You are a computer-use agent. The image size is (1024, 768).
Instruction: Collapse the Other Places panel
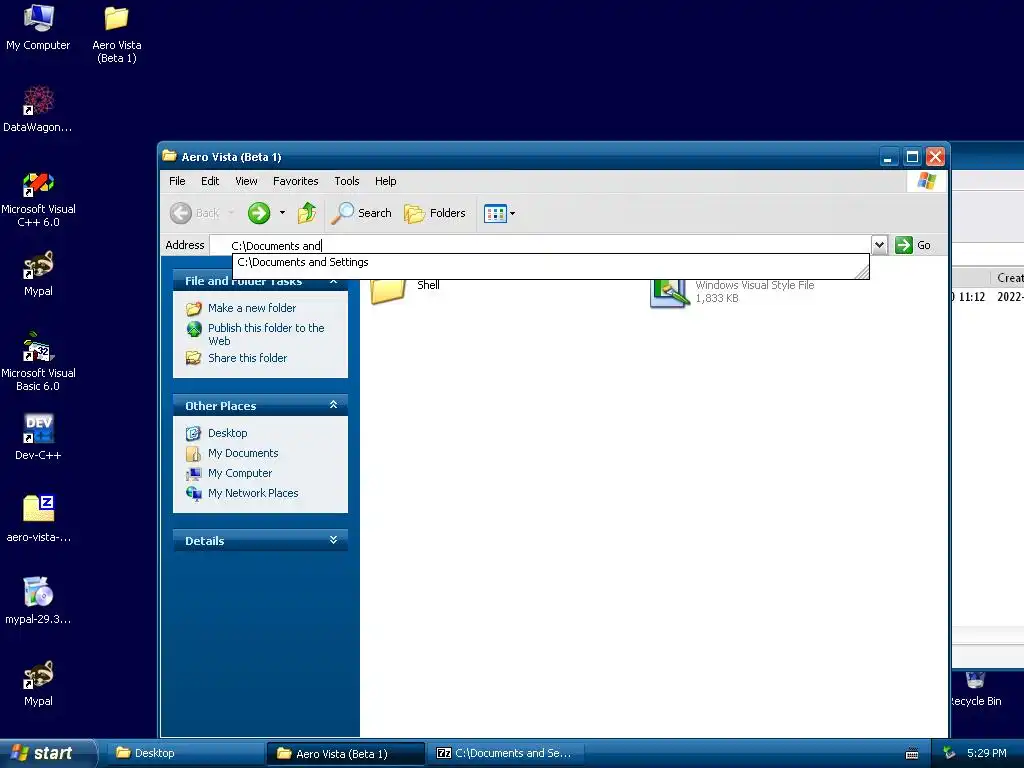(333, 405)
